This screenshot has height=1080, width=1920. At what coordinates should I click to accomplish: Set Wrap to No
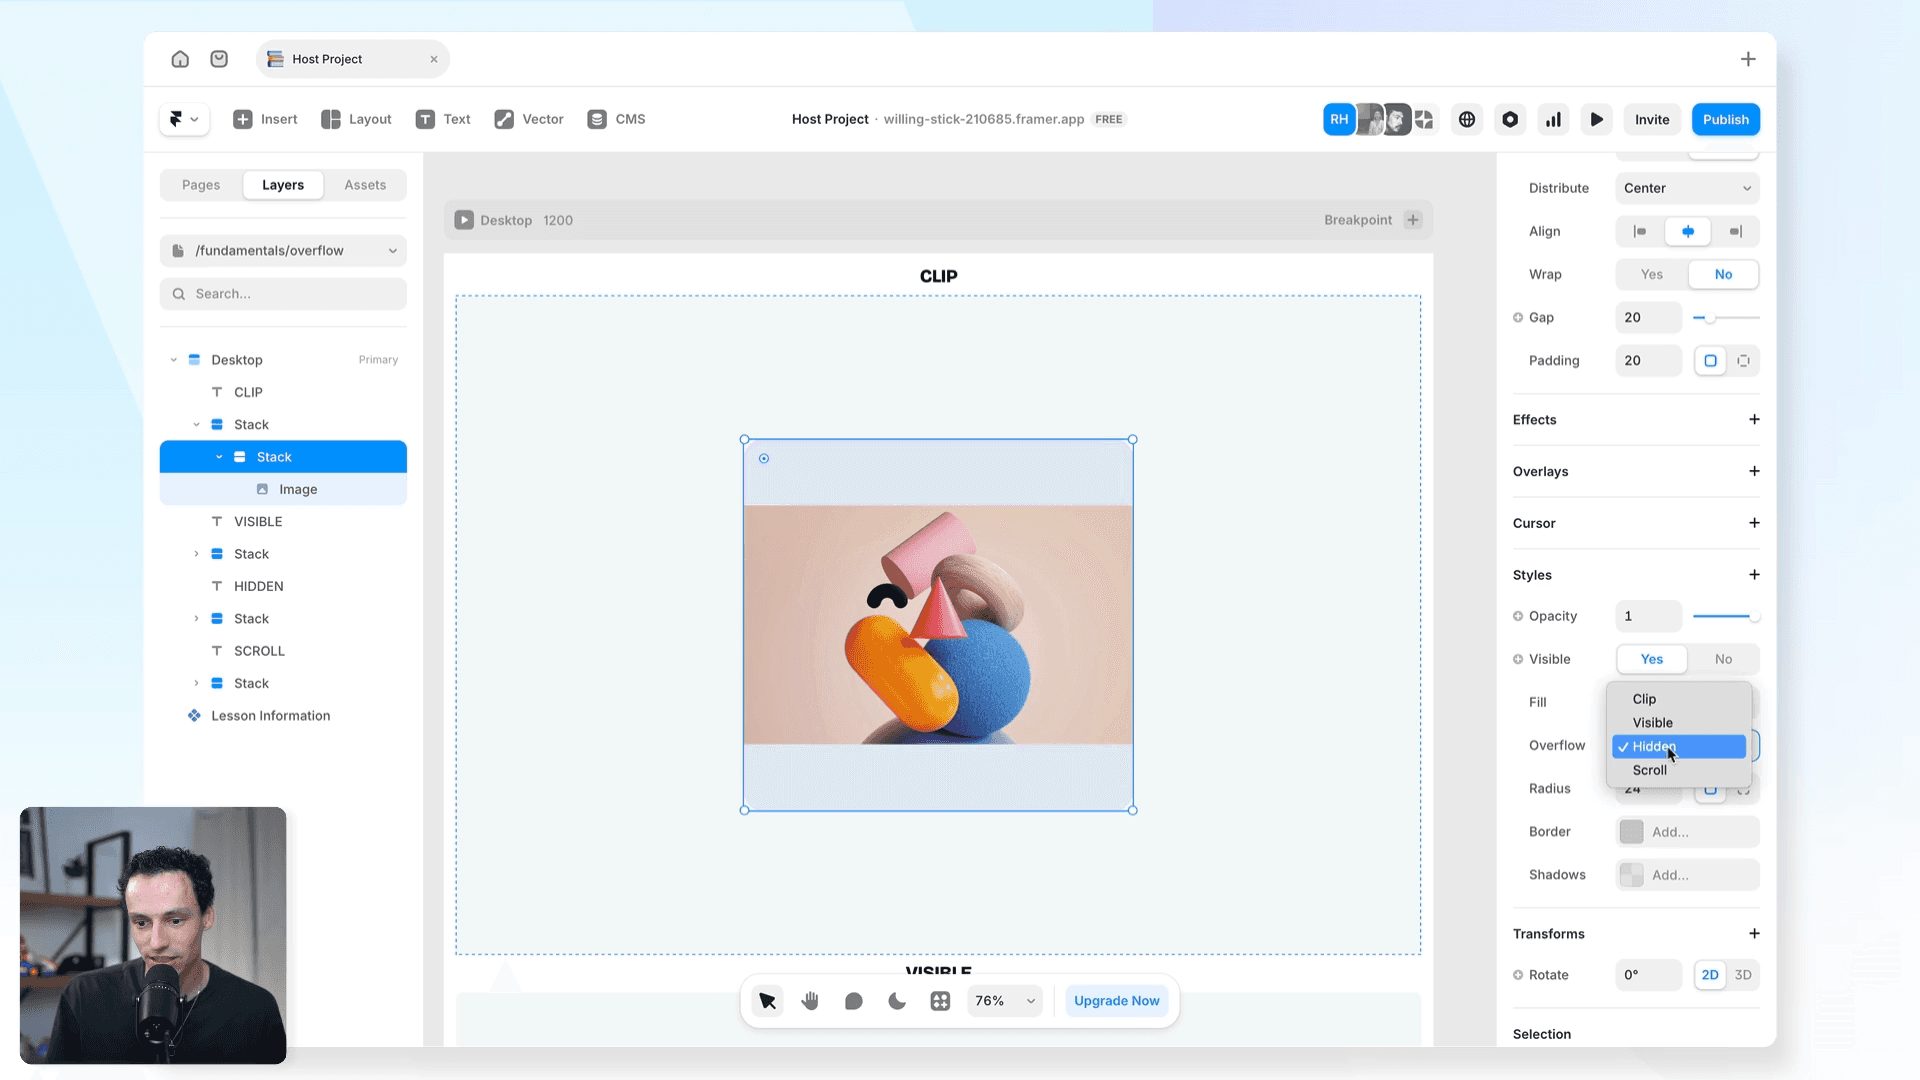(x=1724, y=274)
